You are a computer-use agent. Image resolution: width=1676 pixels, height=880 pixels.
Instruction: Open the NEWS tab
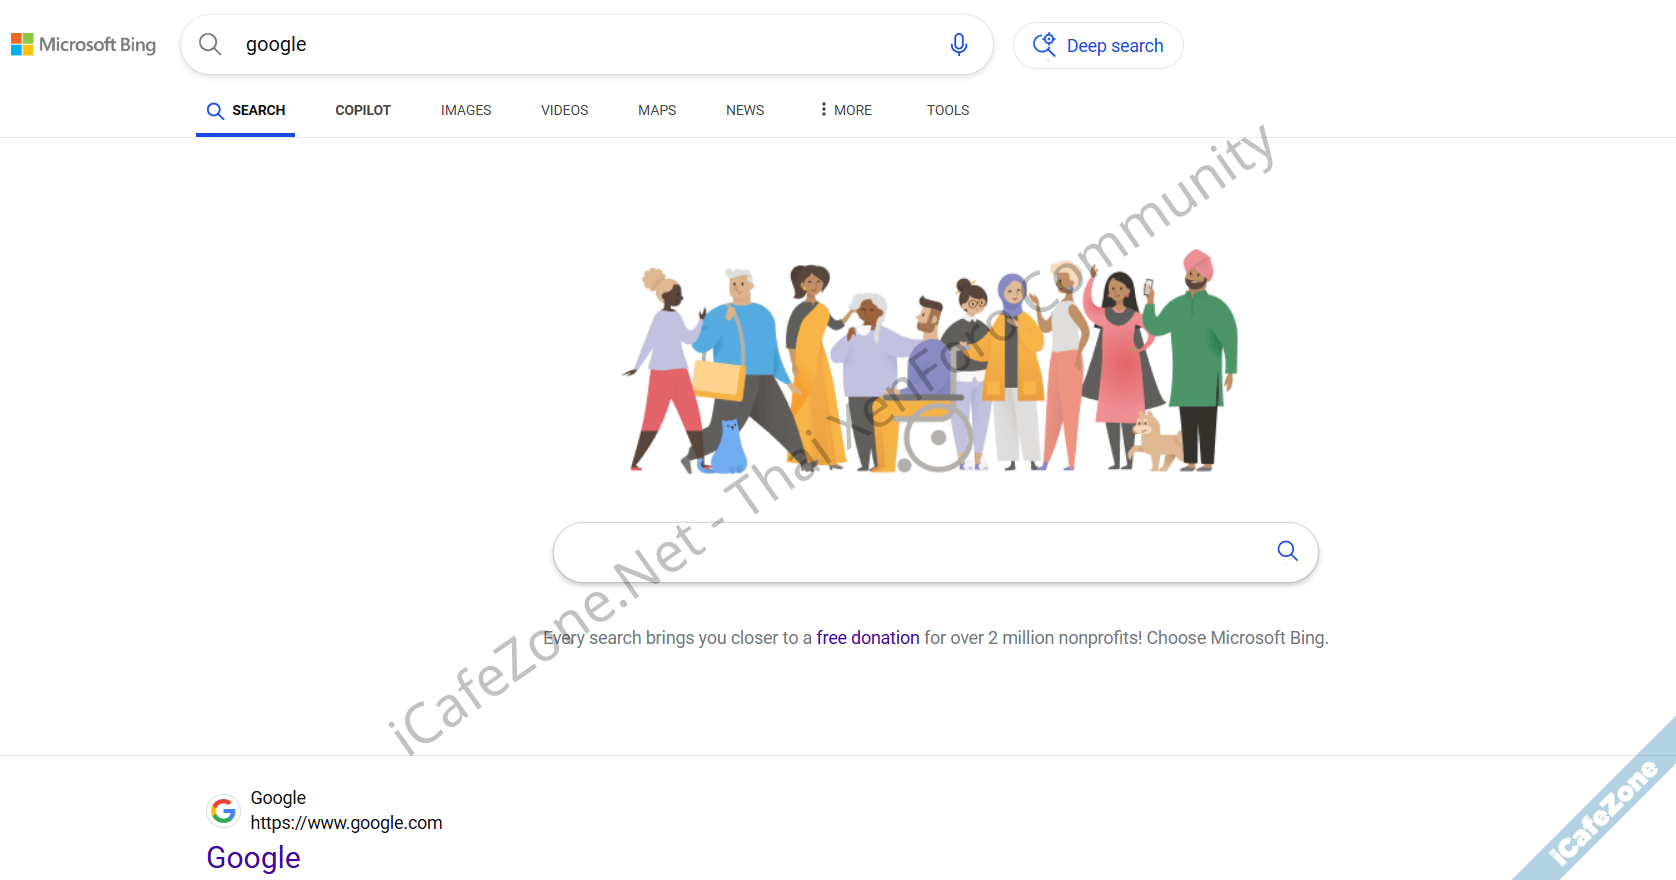[745, 110]
